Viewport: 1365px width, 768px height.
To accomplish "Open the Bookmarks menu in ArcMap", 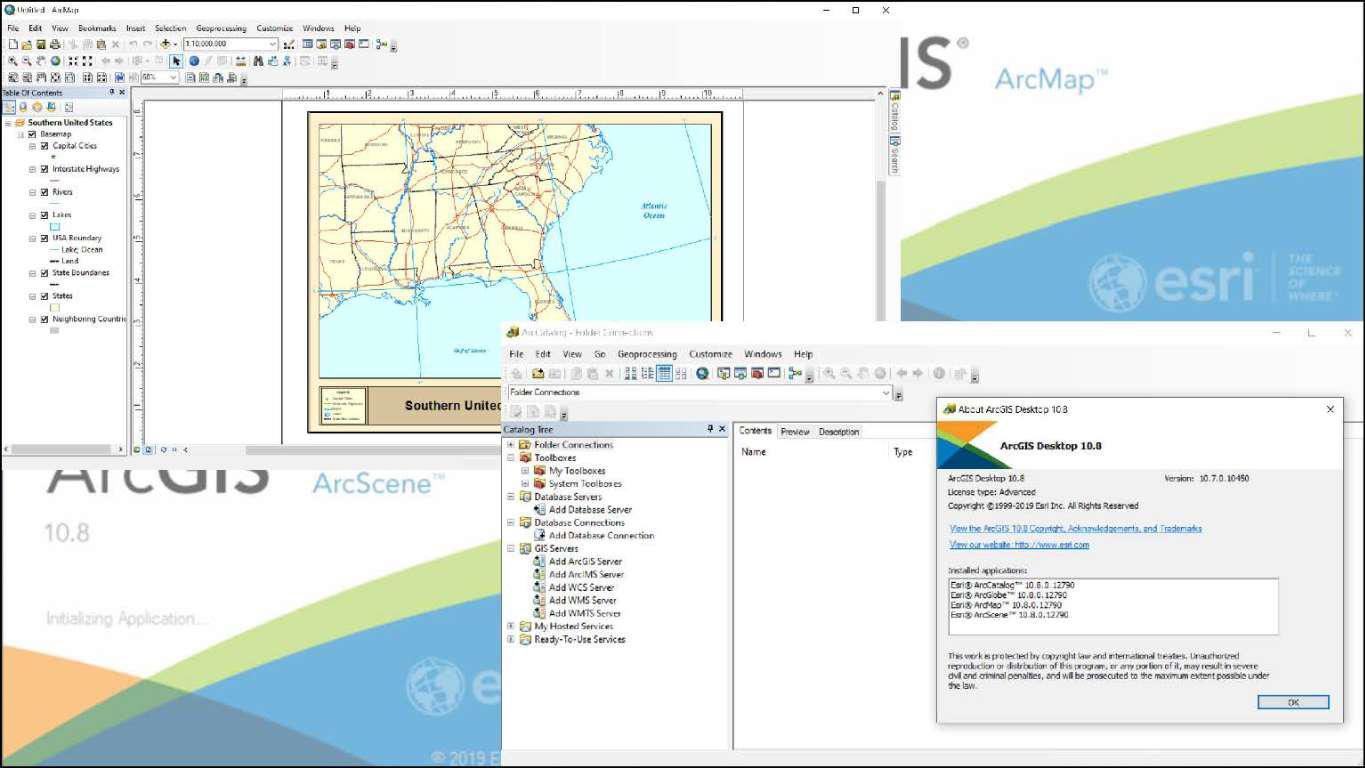I will (97, 28).
